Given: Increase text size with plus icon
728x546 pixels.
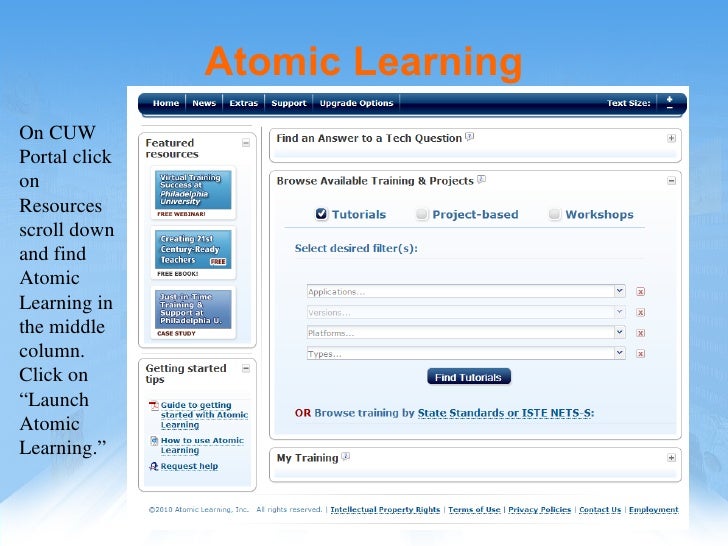Looking at the screenshot, I should 670,99.
